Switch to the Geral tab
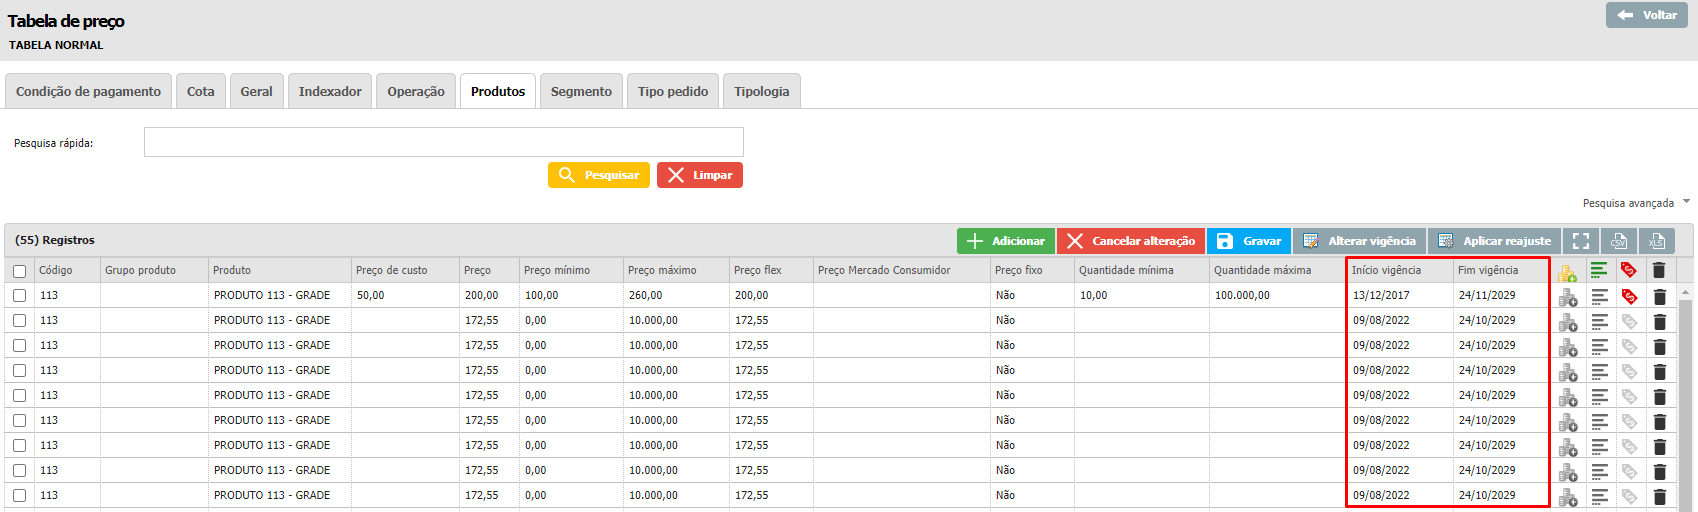 click(x=257, y=91)
